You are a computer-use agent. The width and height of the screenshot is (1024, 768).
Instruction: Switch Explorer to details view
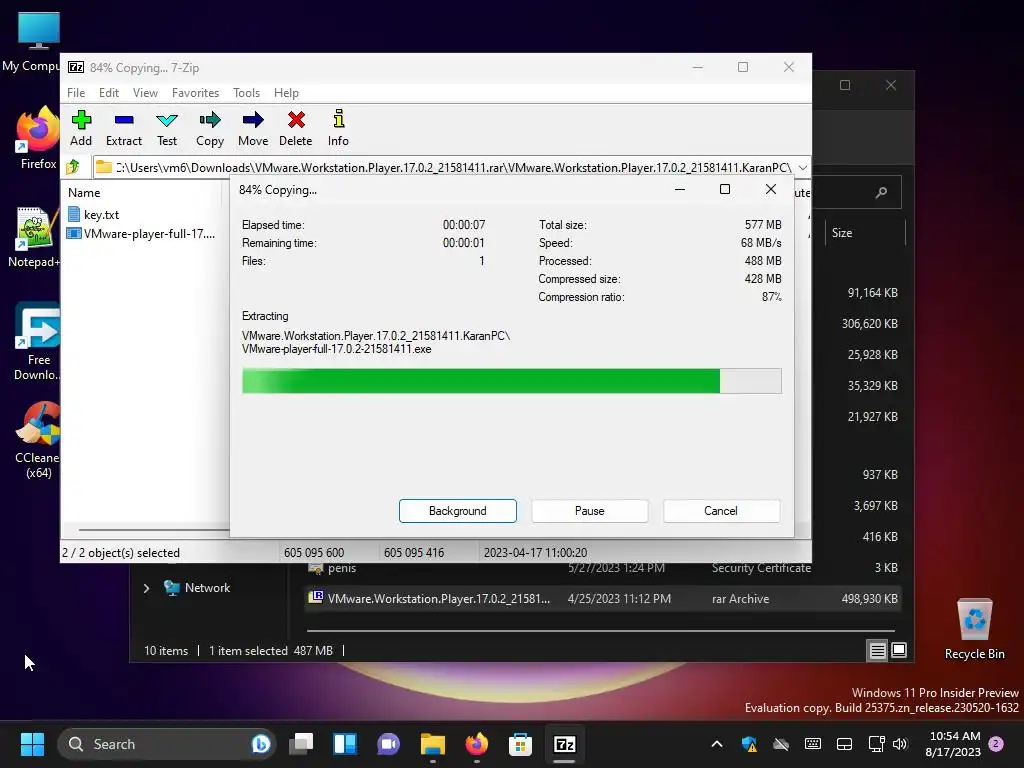pos(877,650)
